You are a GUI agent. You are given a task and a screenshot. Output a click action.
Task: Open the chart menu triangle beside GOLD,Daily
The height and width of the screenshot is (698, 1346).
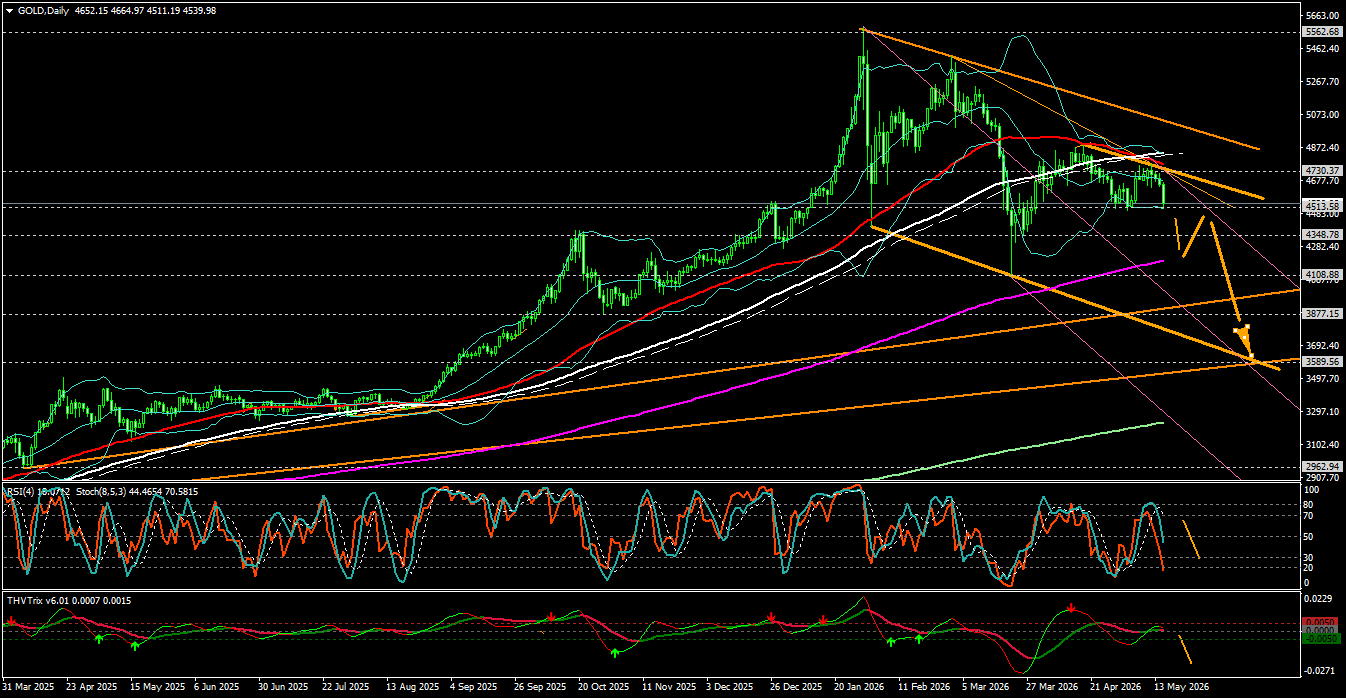(9, 10)
